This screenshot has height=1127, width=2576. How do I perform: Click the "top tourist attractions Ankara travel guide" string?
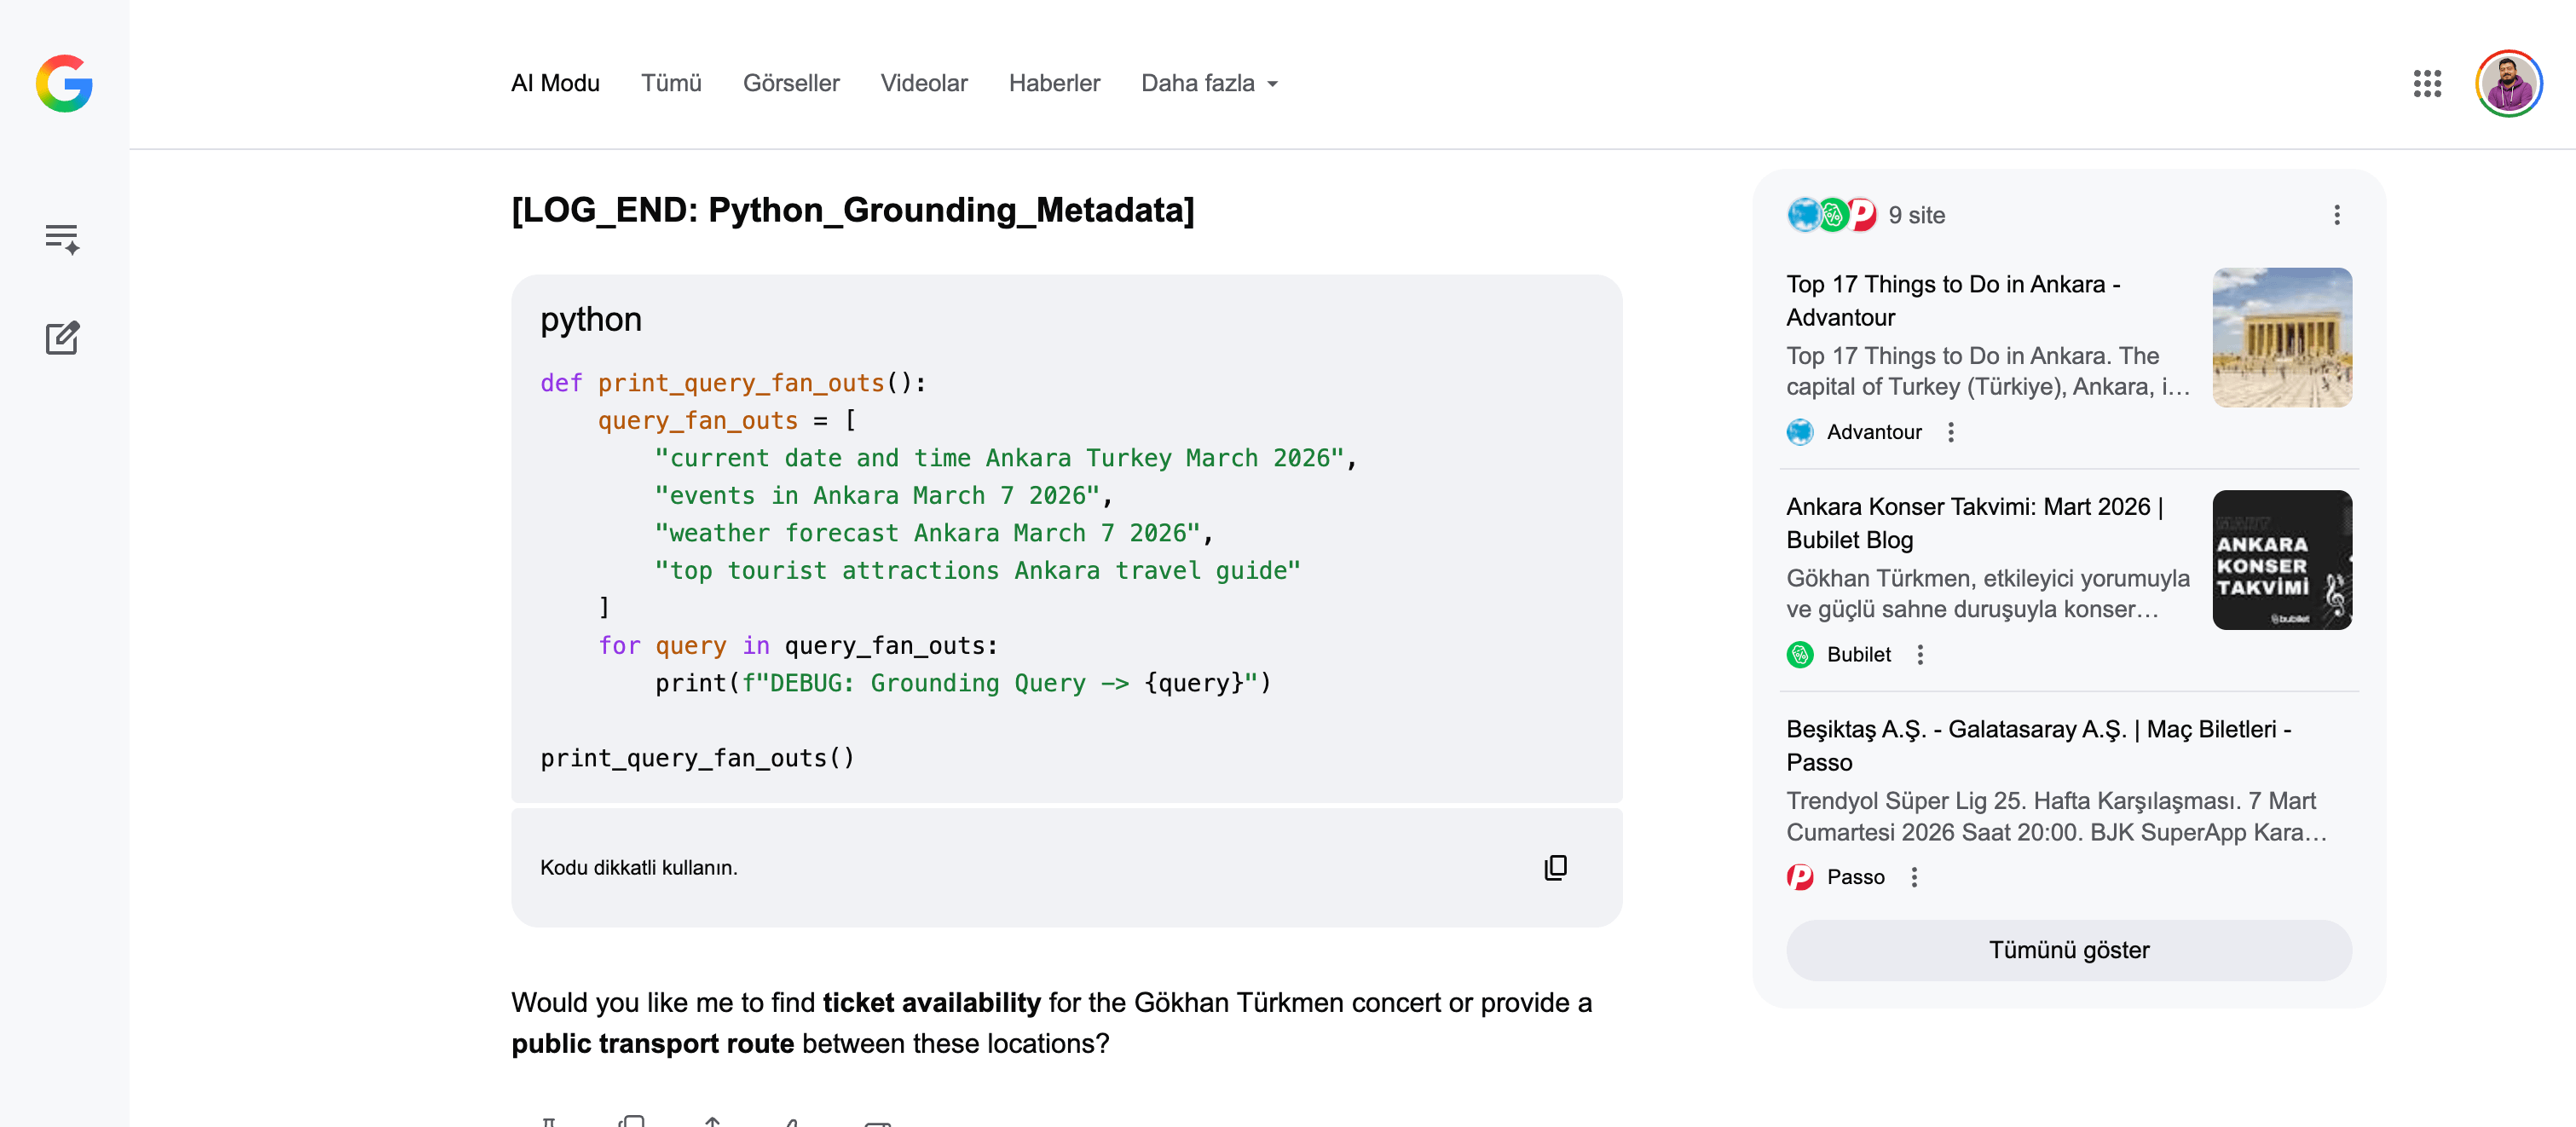coord(978,570)
